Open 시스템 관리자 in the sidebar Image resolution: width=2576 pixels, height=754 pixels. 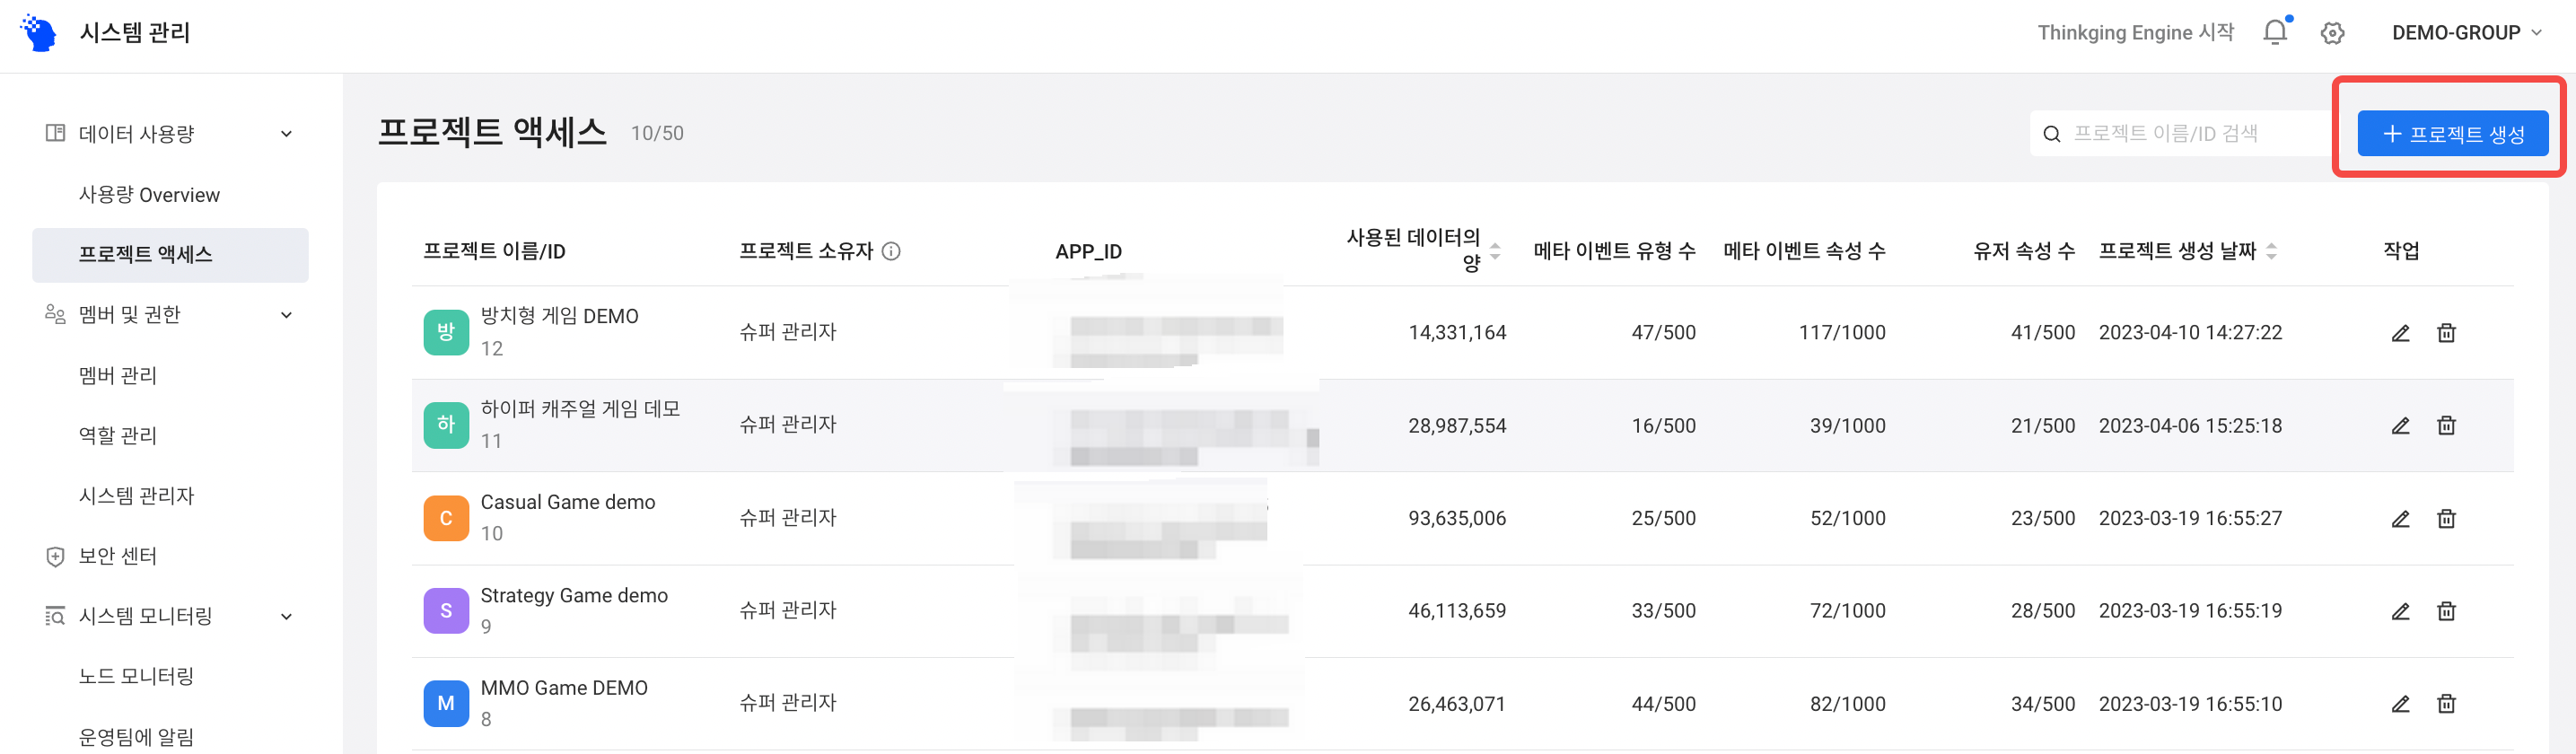pyautogui.click(x=136, y=496)
